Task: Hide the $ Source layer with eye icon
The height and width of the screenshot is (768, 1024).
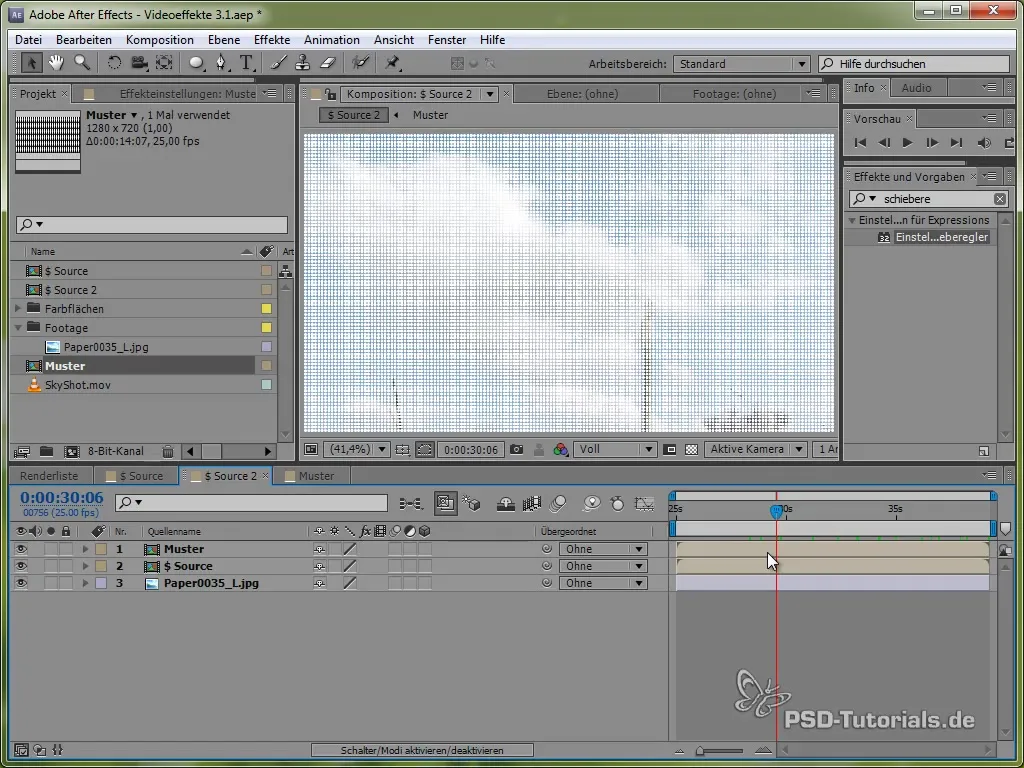Action: coord(21,566)
